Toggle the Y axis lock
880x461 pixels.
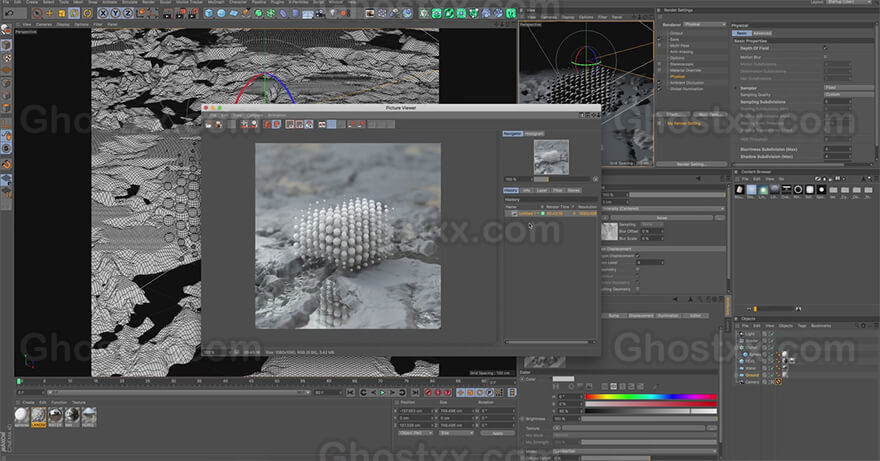(x=115, y=13)
